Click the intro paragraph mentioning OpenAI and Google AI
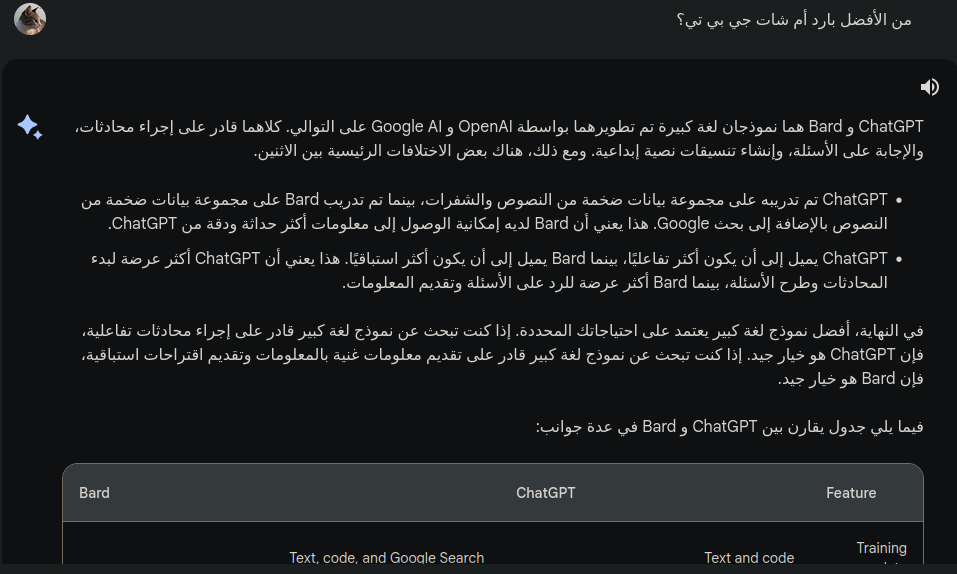 point(500,127)
